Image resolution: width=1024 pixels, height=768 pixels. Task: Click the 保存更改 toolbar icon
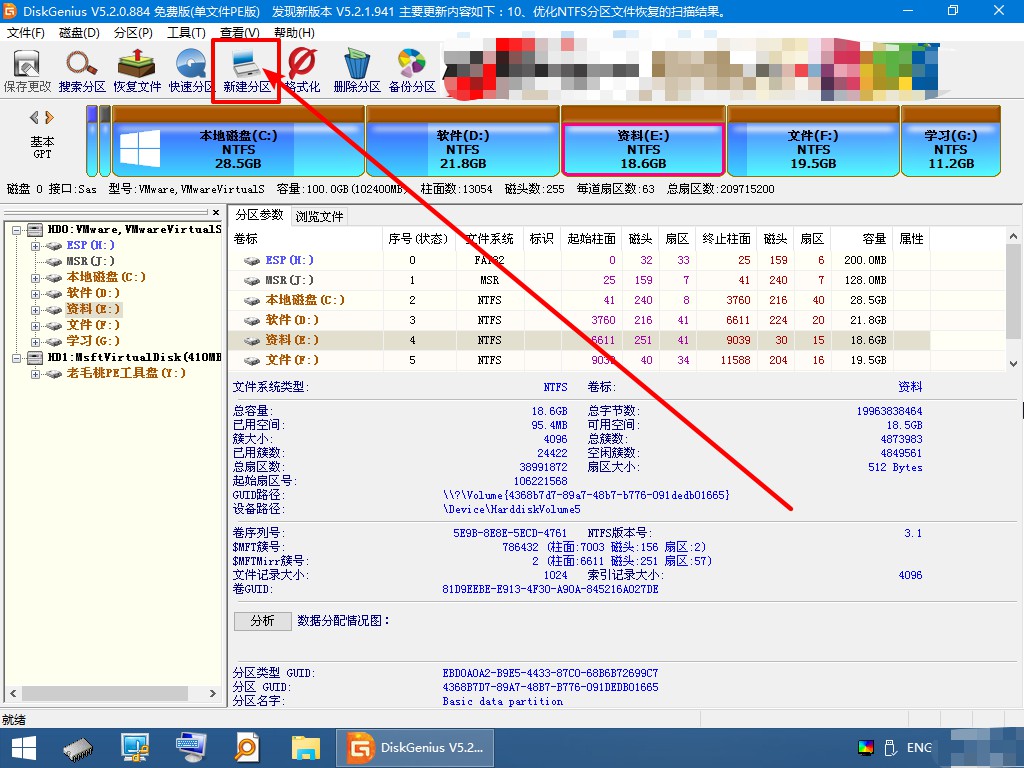pos(27,71)
